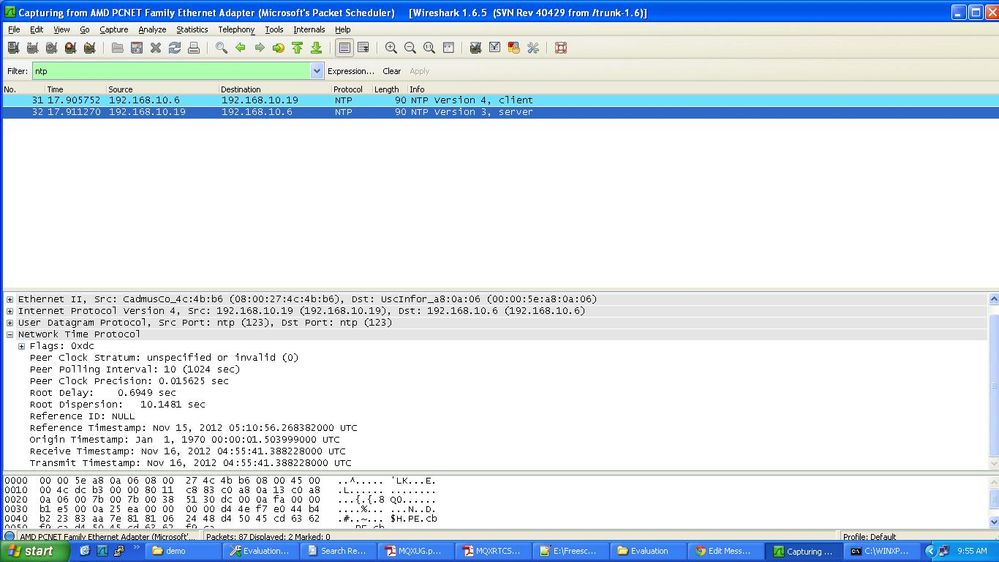
Task: Print packets with the printer icon
Action: [x=194, y=48]
